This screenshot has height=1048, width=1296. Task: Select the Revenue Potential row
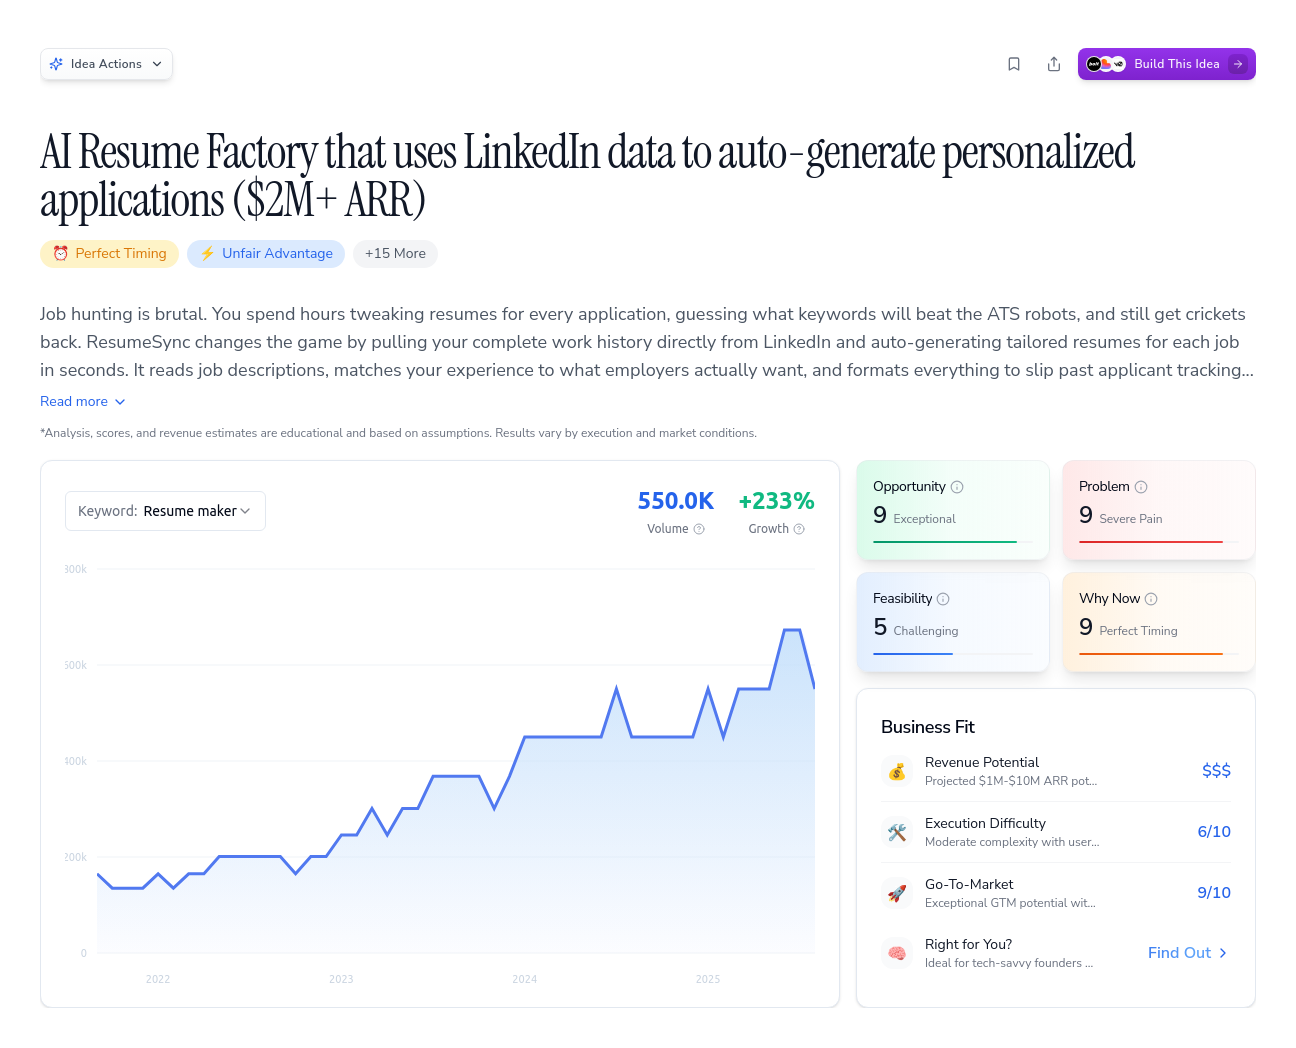(1055, 771)
